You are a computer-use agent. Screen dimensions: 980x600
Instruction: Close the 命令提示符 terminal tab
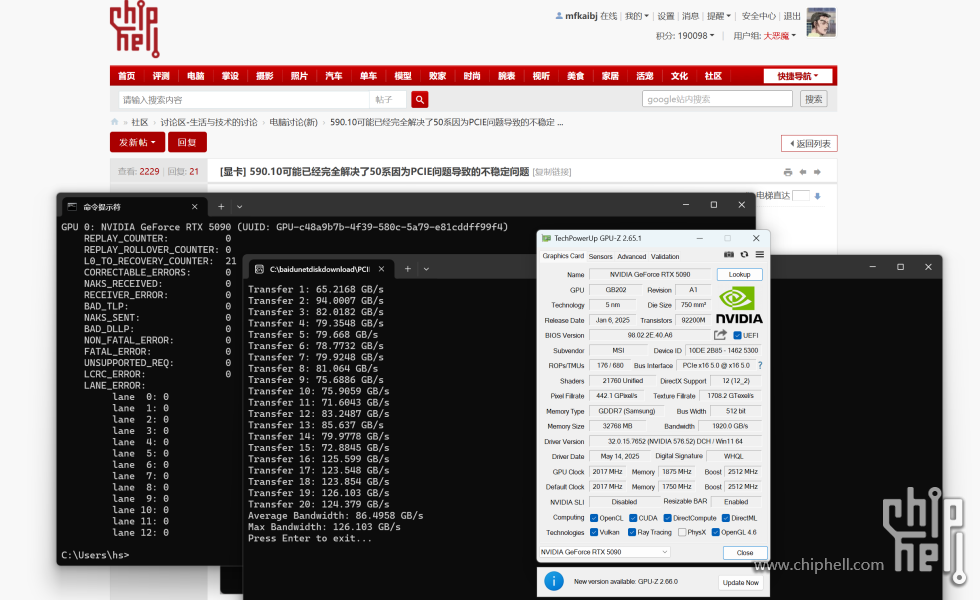coord(194,206)
